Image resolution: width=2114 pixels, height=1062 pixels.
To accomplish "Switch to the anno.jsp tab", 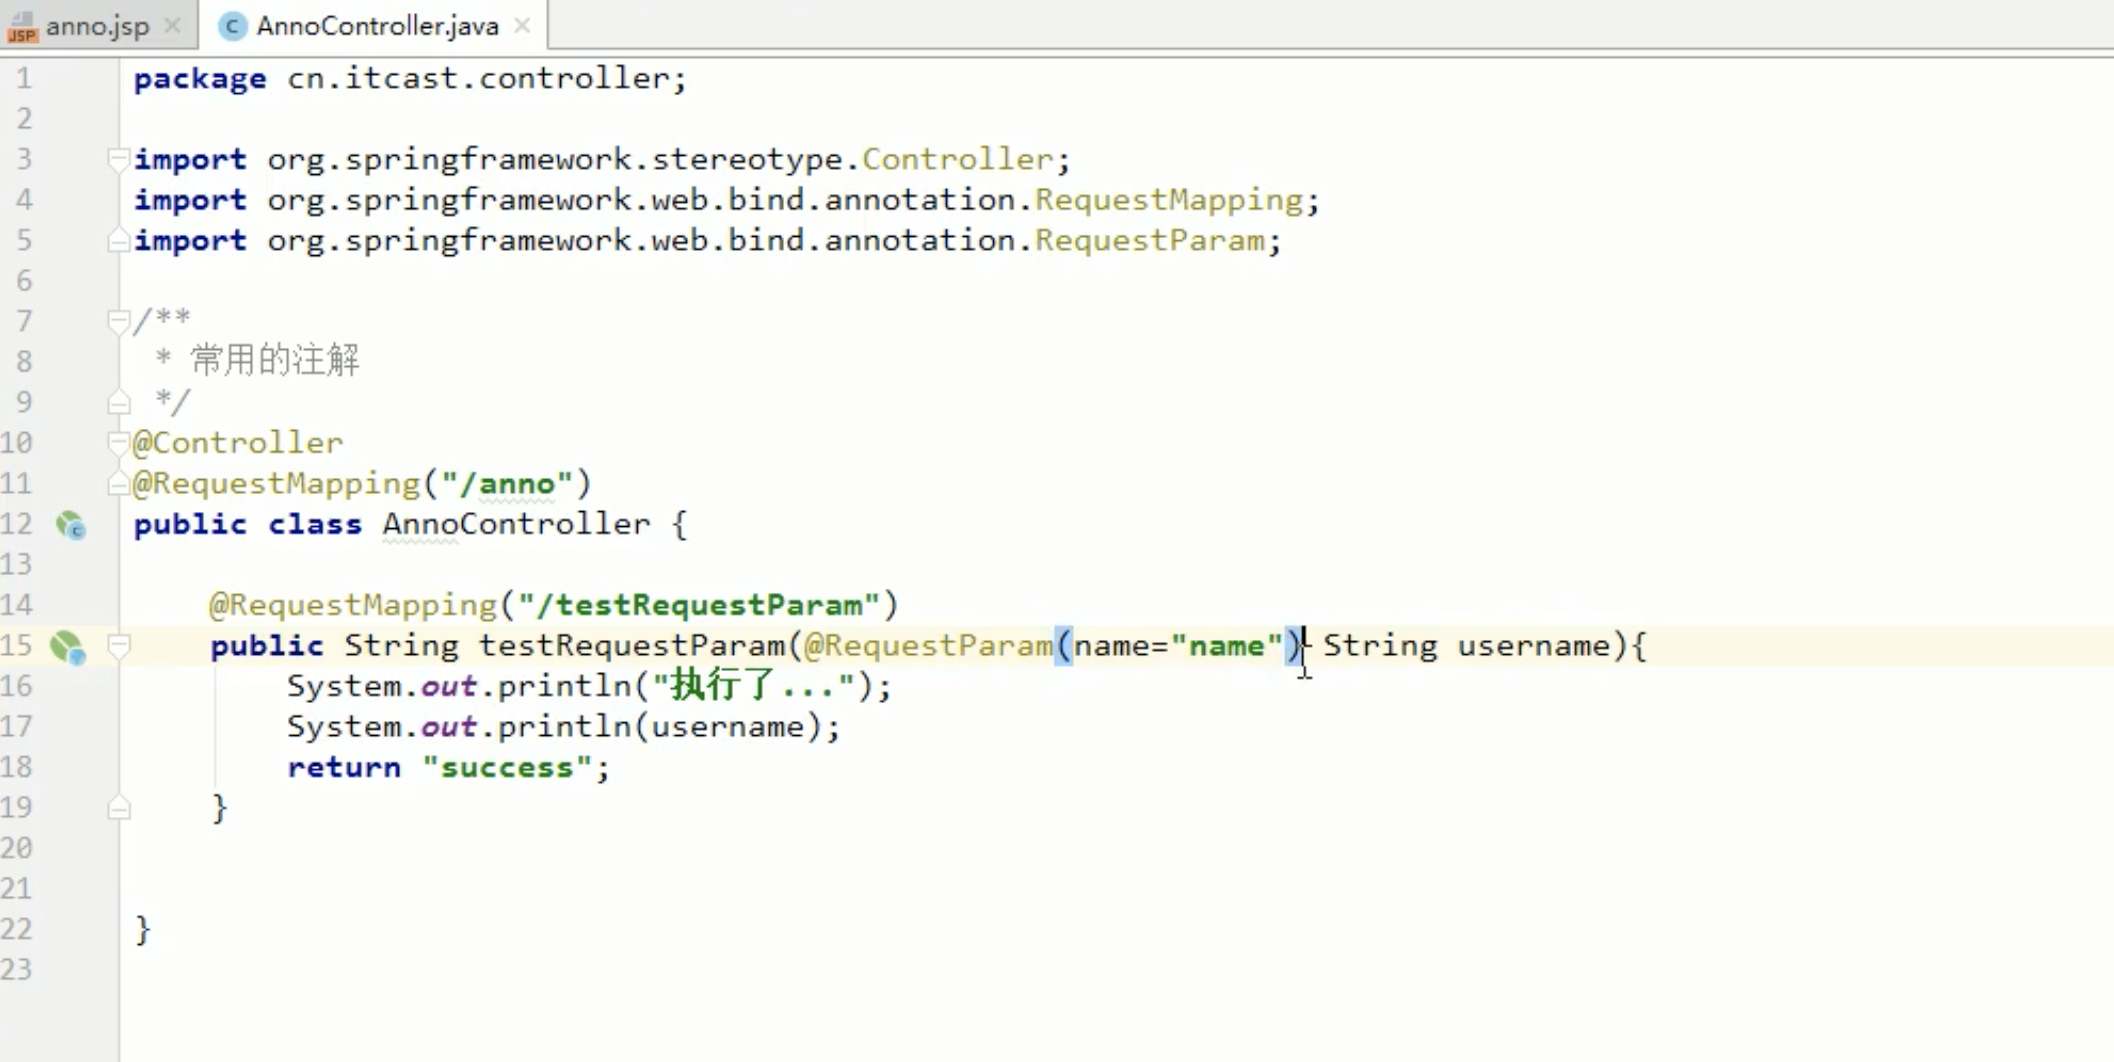I will point(97,26).
